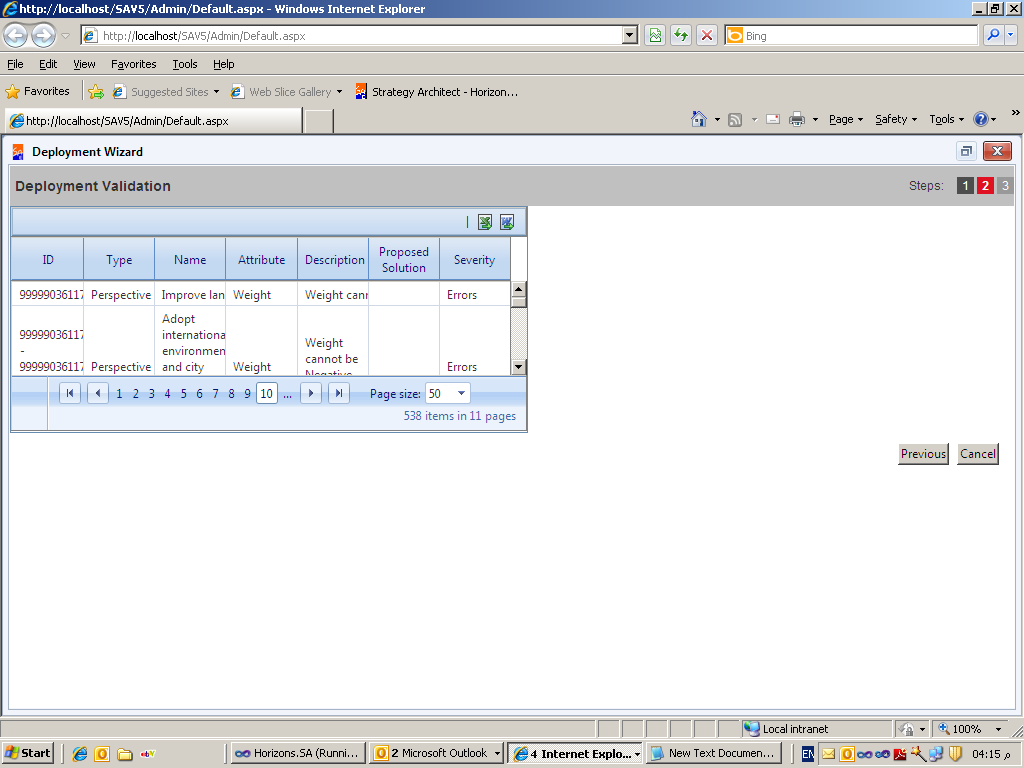
Task: Click Add to Favorites Bar icon
Action: coord(96,92)
